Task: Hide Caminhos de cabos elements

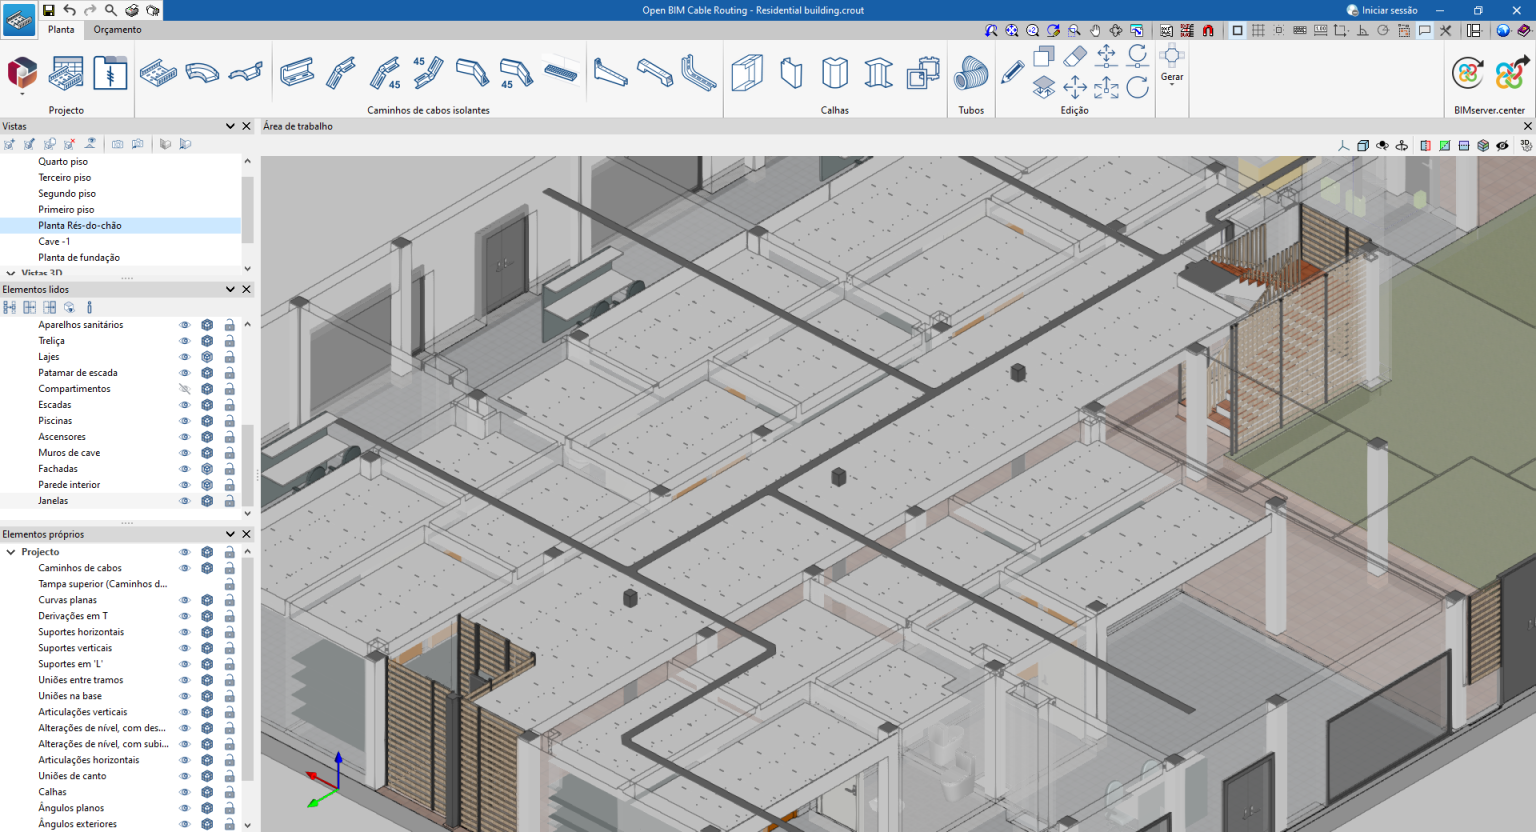Action: pyautogui.click(x=184, y=568)
